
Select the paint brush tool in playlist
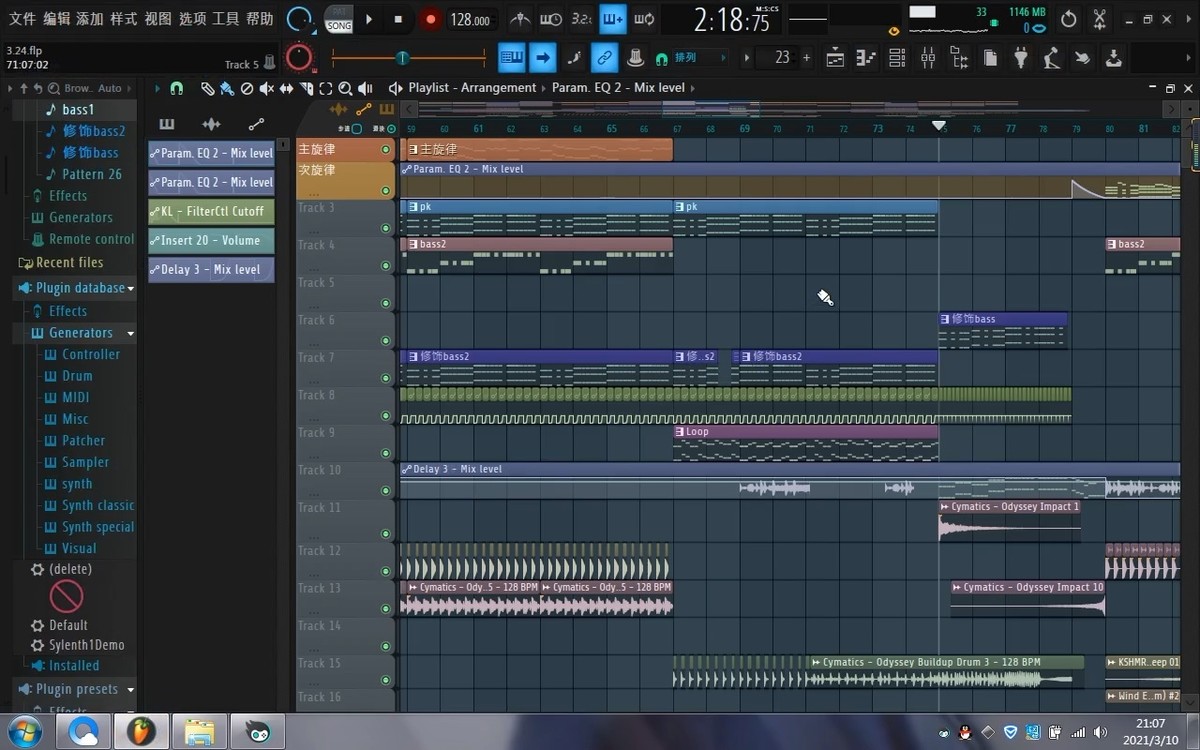226,88
